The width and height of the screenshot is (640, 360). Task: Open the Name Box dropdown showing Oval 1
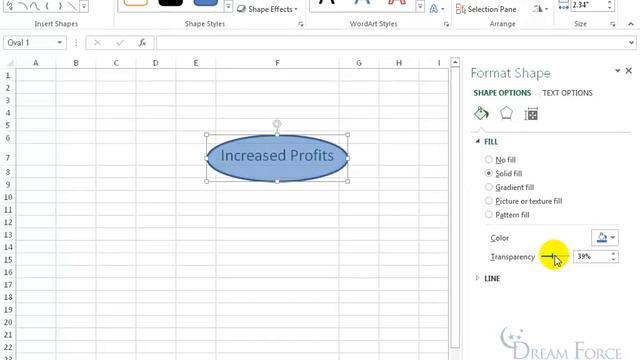point(60,42)
